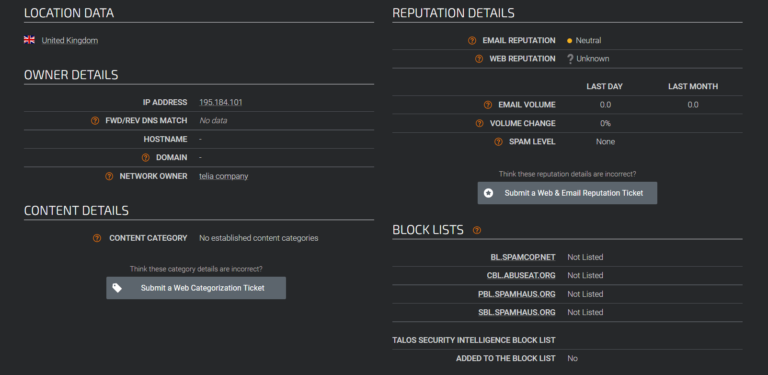Open the telia company network owner link
Viewport: 768px width, 375px height.
(x=223, y=176)
